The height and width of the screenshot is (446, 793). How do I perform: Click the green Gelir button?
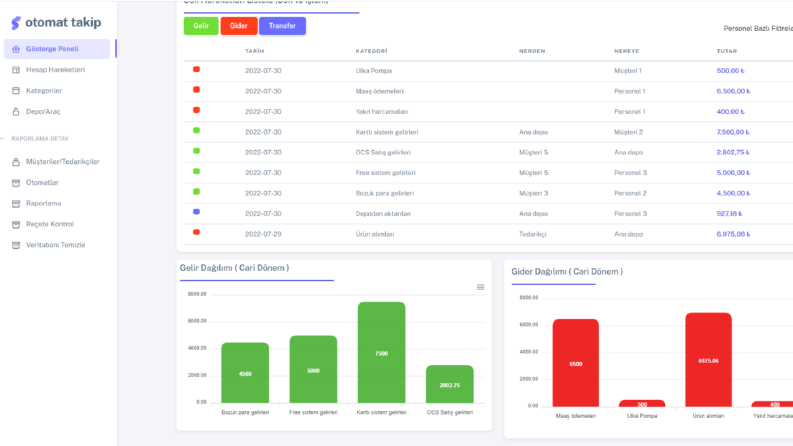[201, 26]
